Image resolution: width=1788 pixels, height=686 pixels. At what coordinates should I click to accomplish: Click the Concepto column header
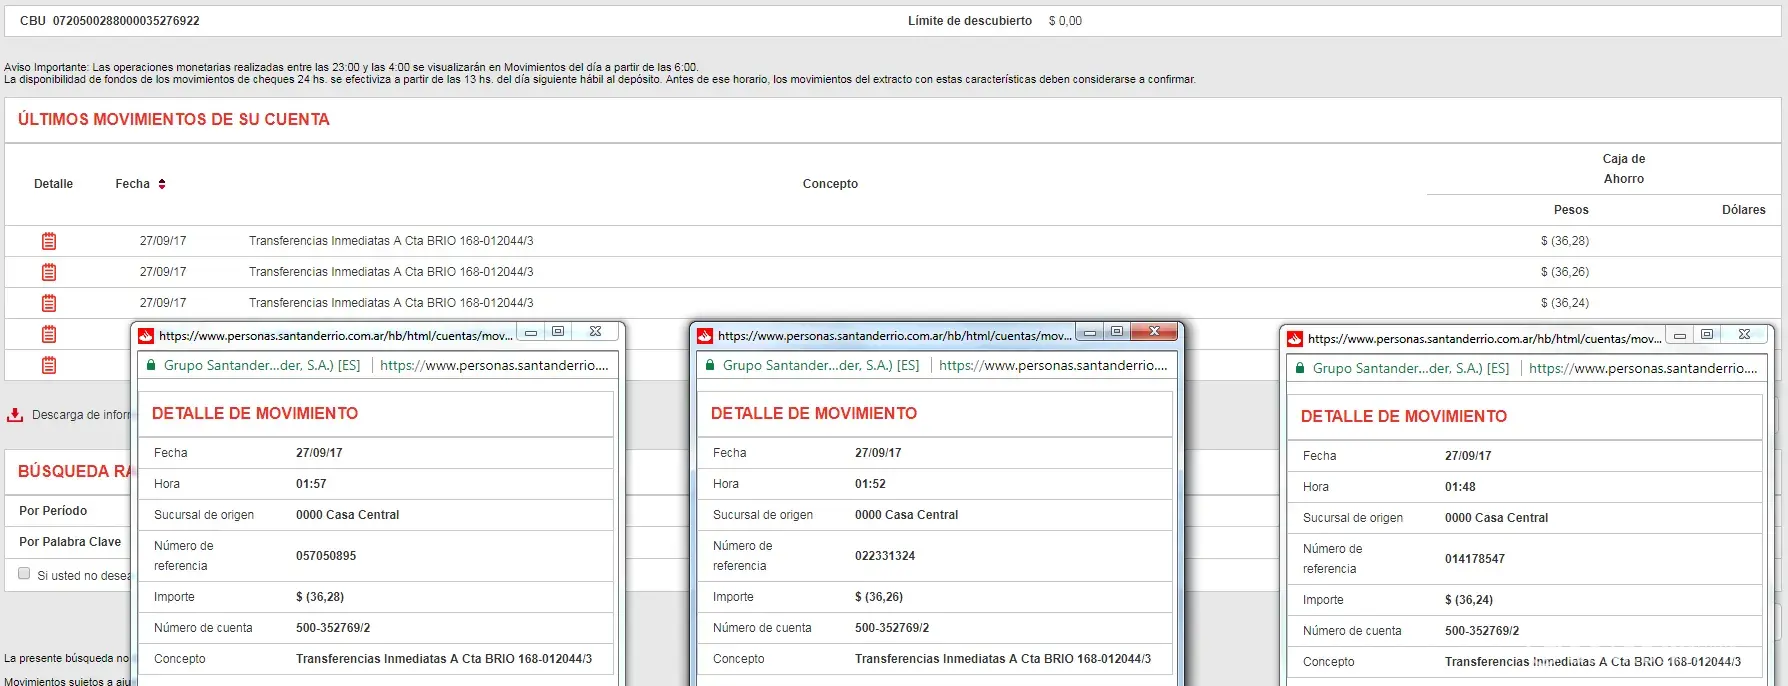click(830, 184)
